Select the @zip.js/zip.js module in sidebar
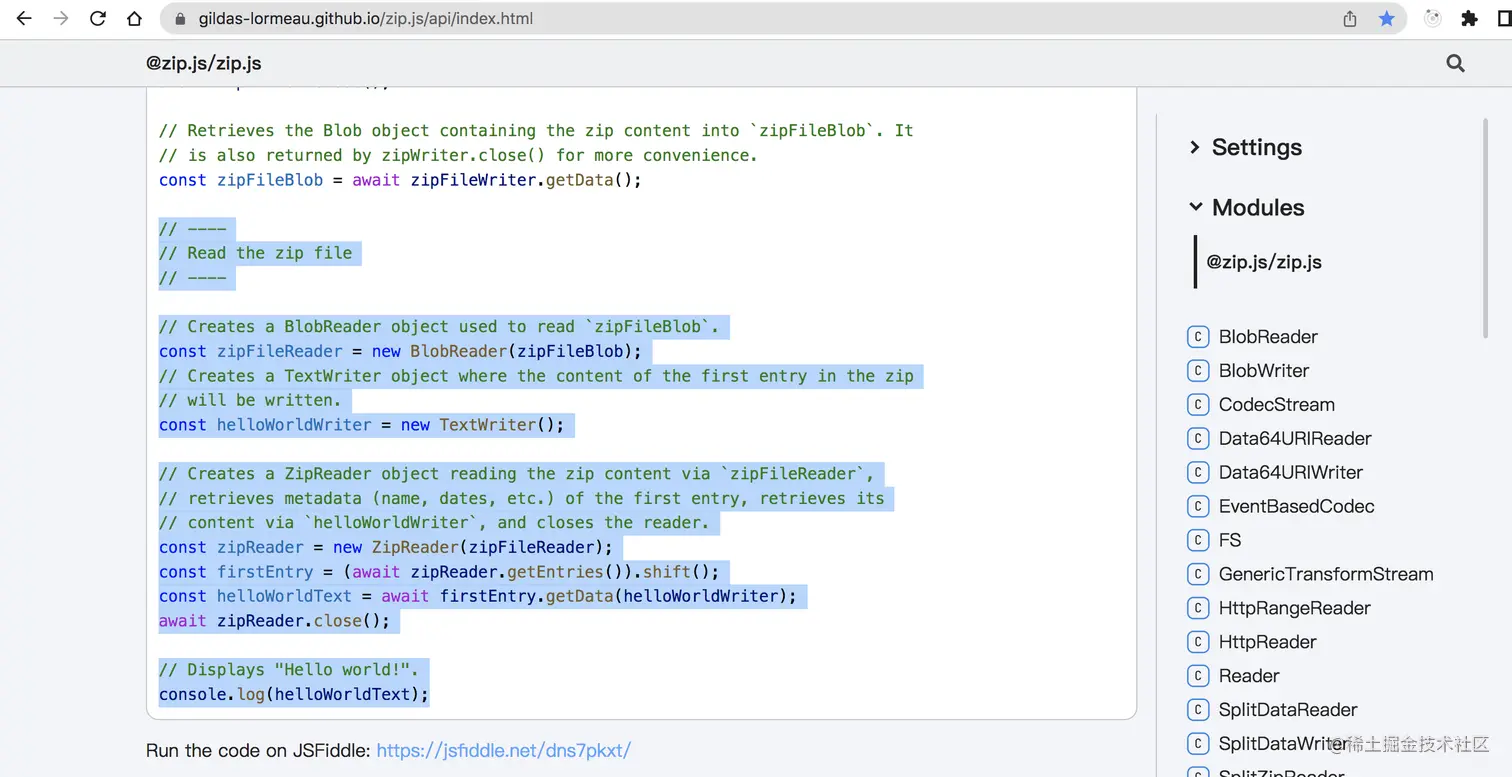1512x777 pixels. [x=1264, y=262]
